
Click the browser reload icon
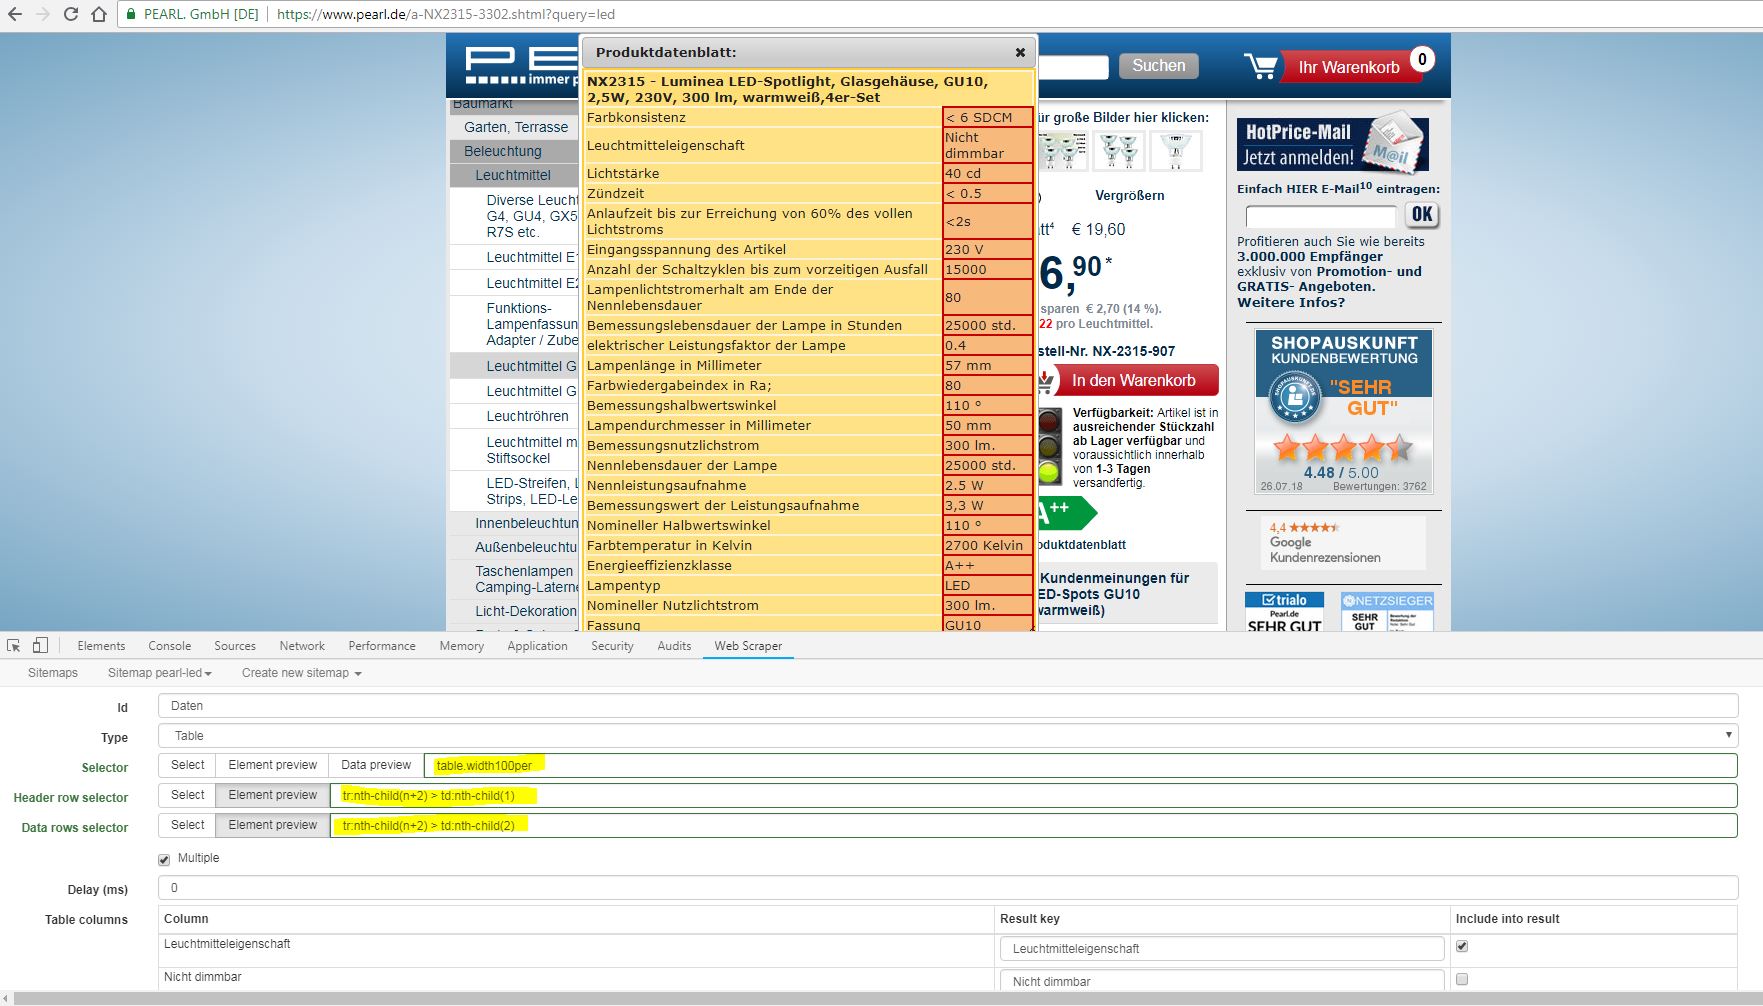70,14
